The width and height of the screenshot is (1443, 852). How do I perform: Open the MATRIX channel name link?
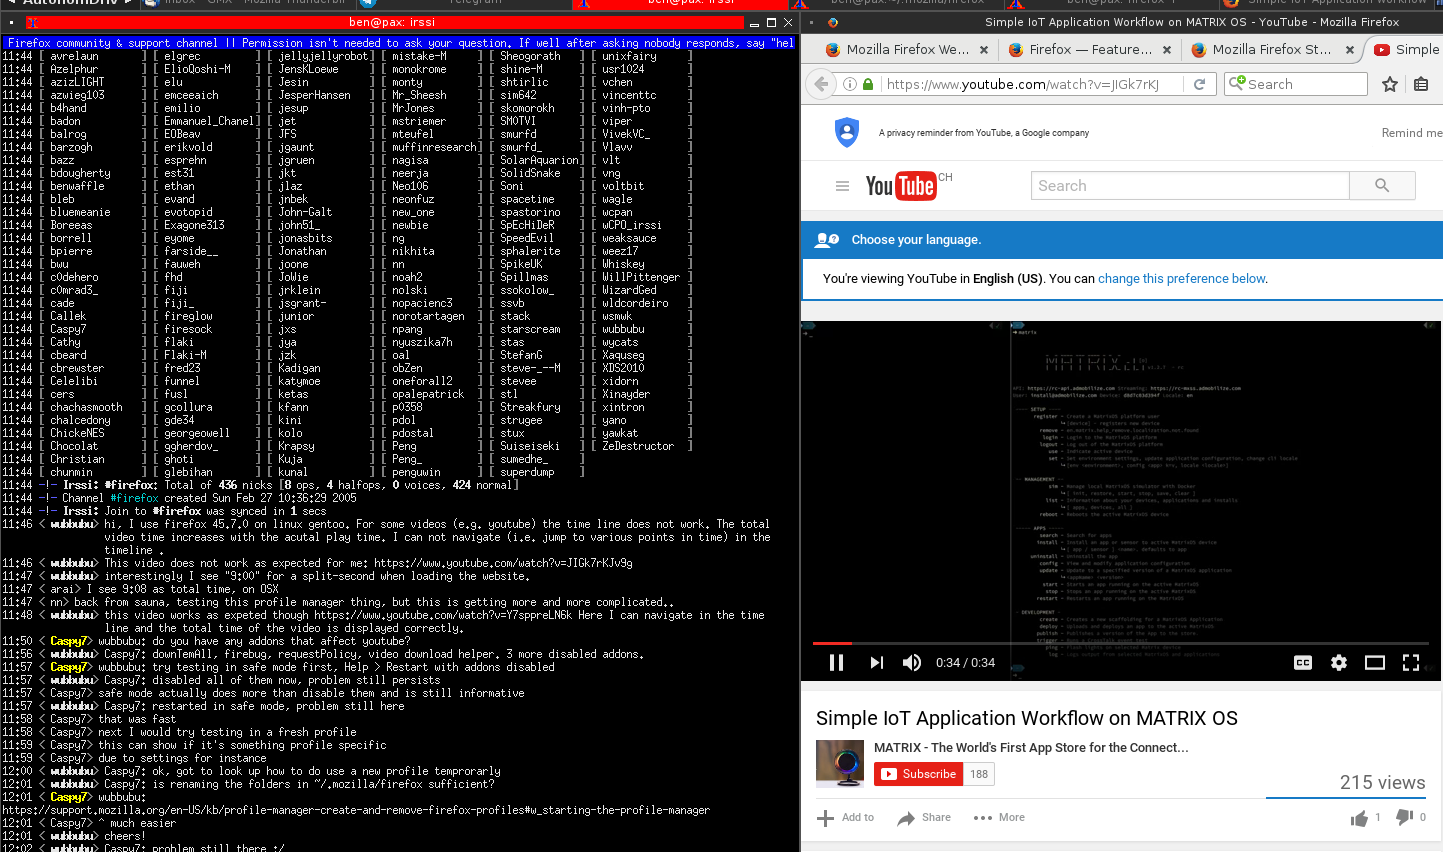1031,748
